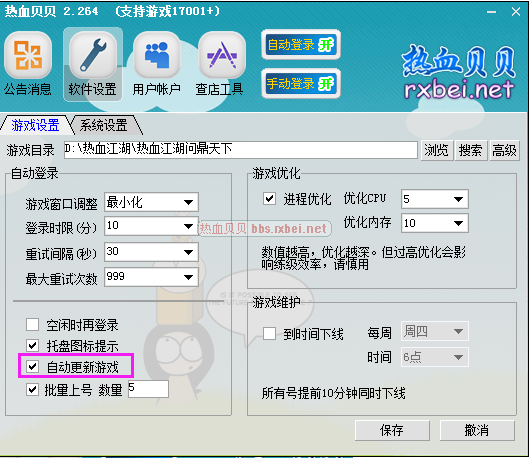Switch to the 系统设置 tab
529x458 pixels.
pyautogui.click(x=104, y=125)
